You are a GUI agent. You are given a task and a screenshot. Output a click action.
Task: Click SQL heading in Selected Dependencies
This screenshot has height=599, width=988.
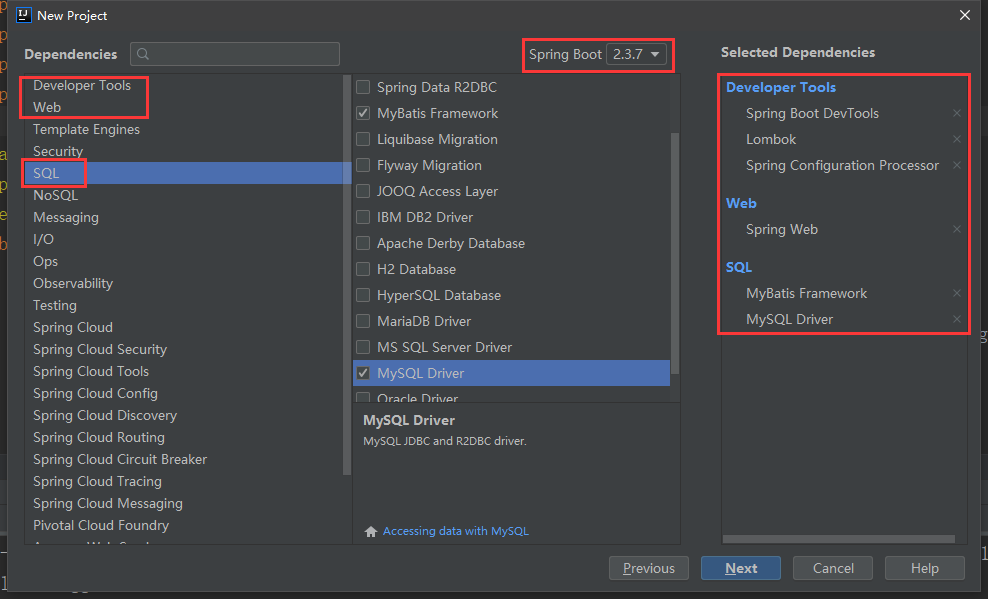[x=738, y=267]
